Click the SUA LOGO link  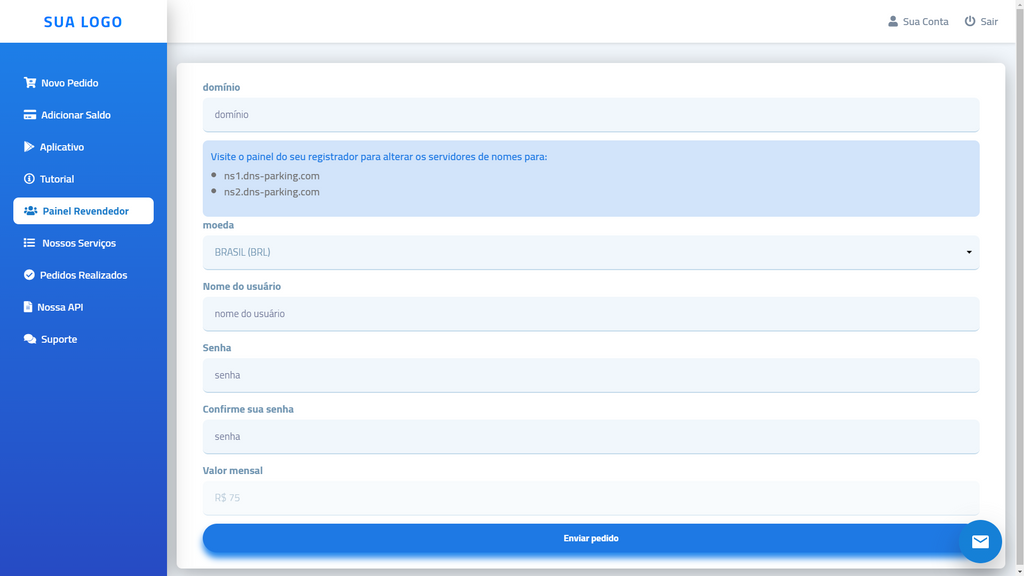83,21
